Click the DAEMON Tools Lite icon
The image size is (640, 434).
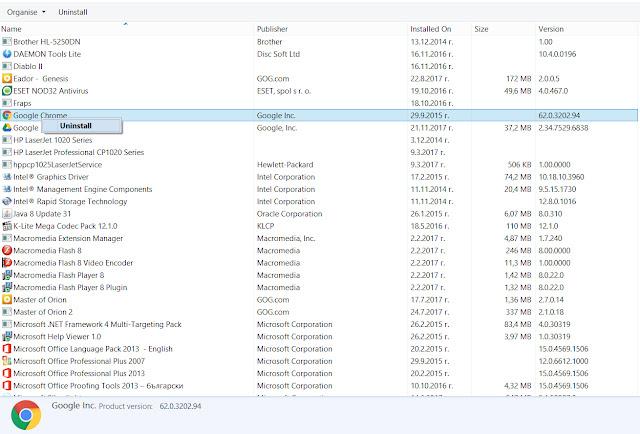coord(7,54)
